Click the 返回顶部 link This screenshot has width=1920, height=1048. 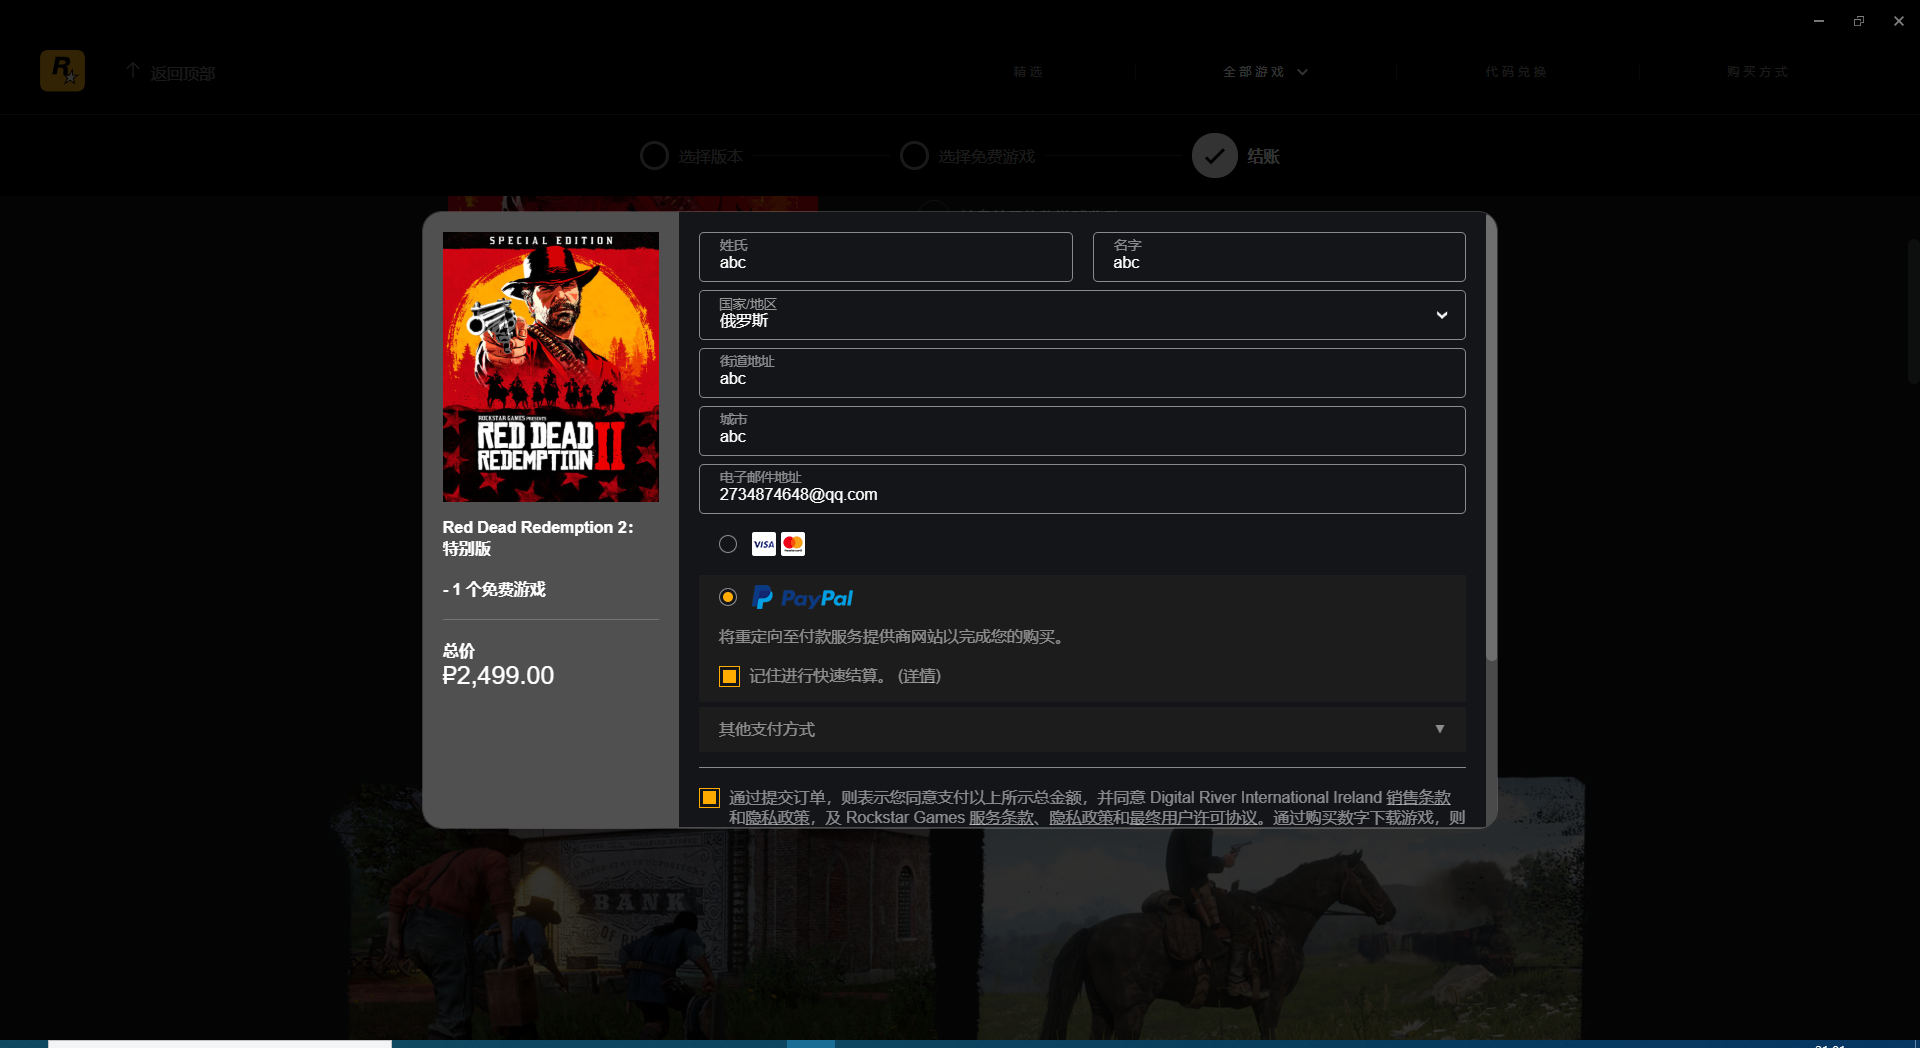pos(183,74)
